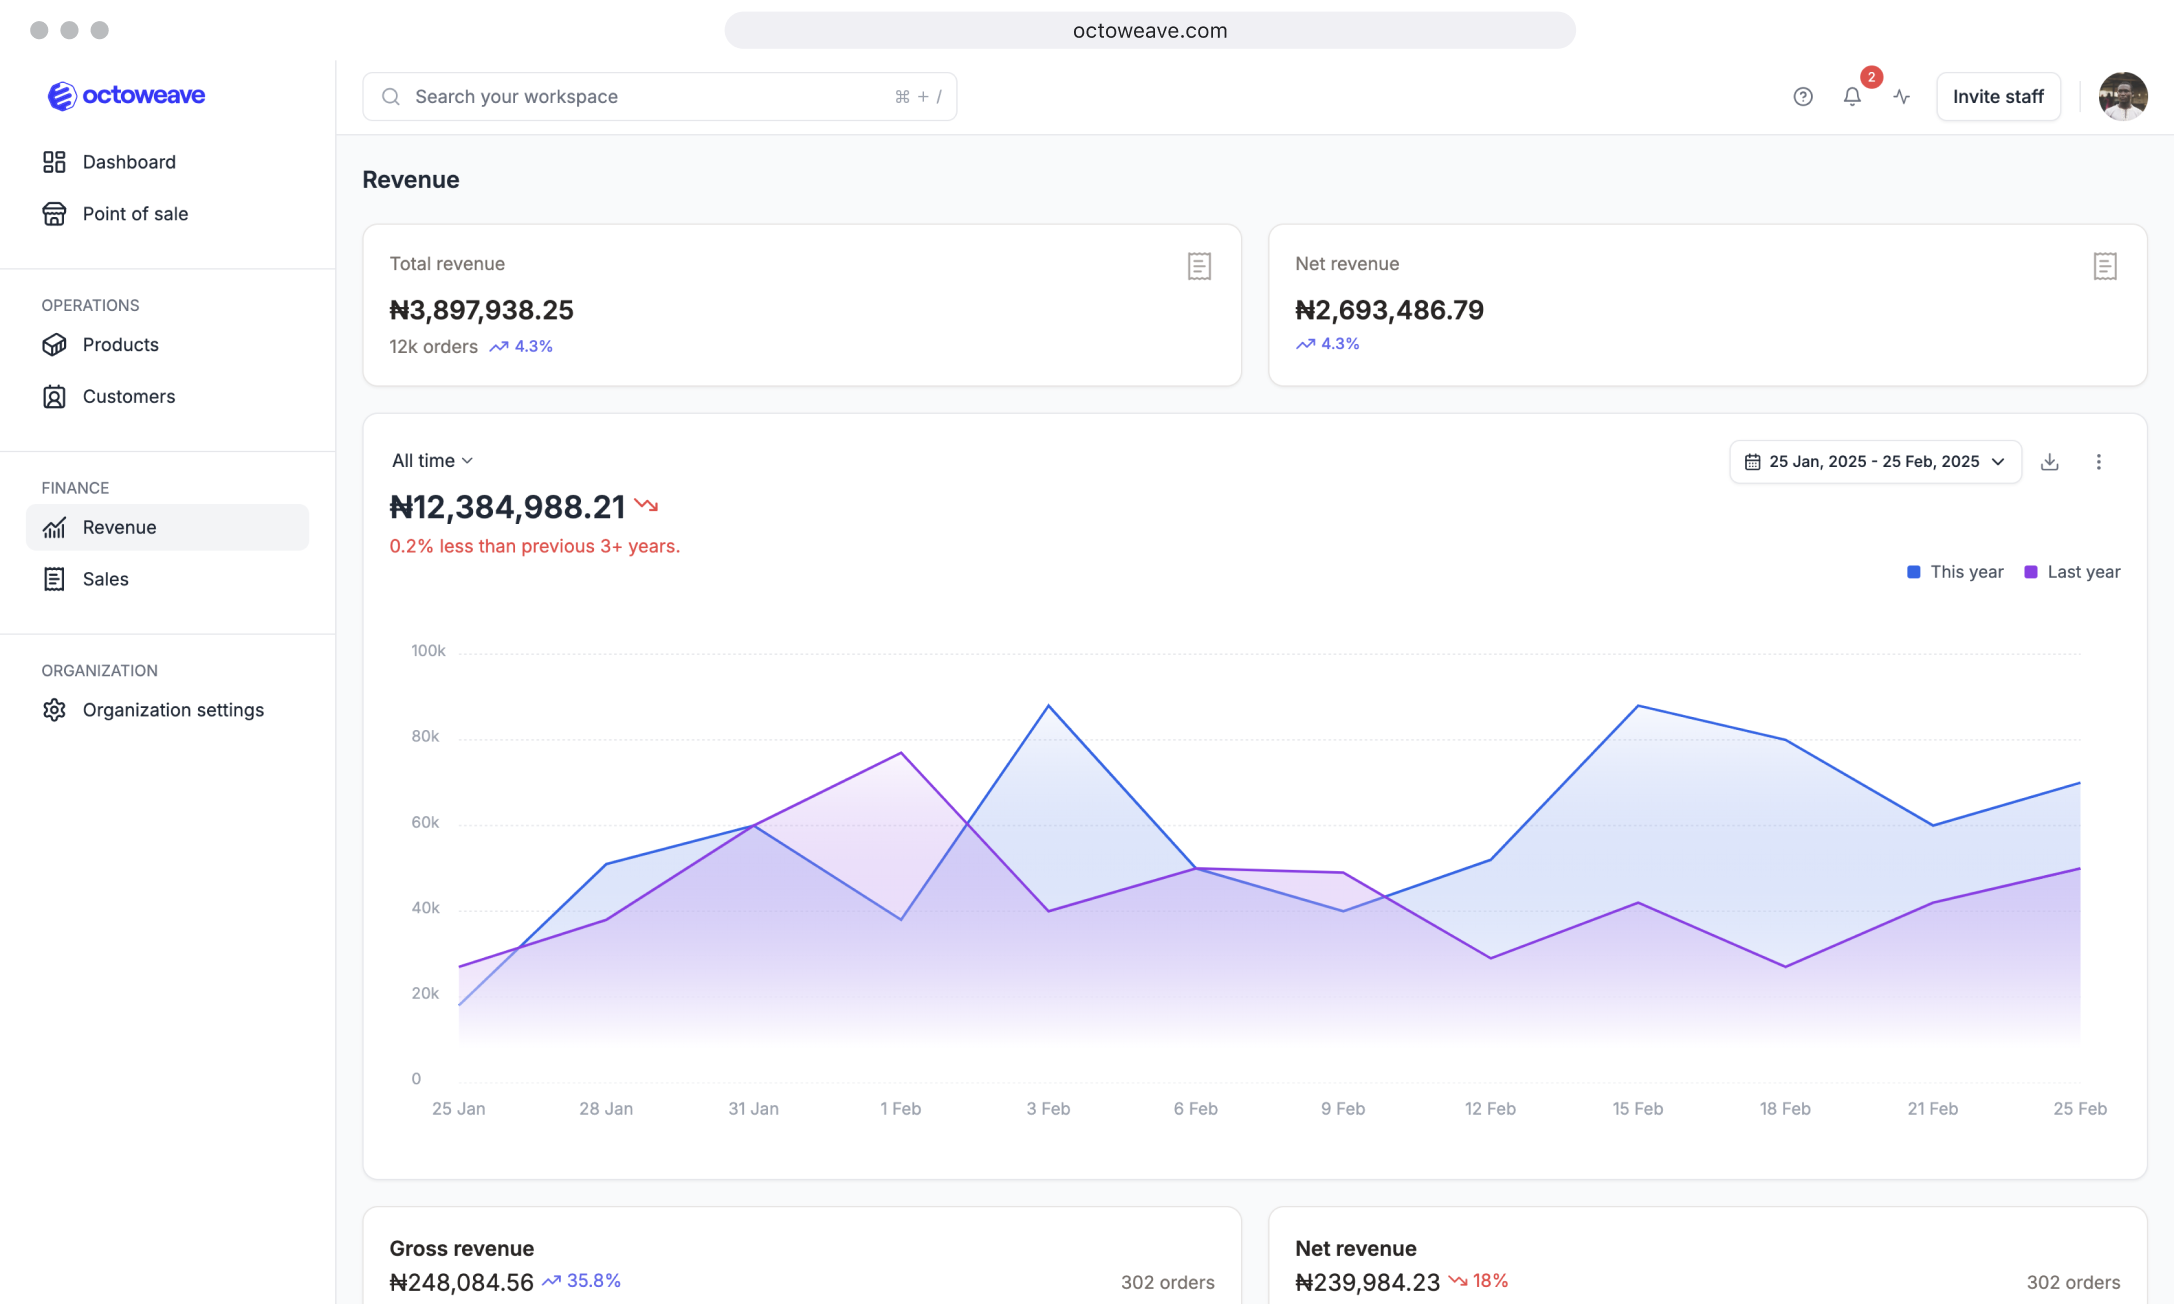Go to Point of sale
This screenshot has width=2174, height=1304.
(x=135, y=214)
